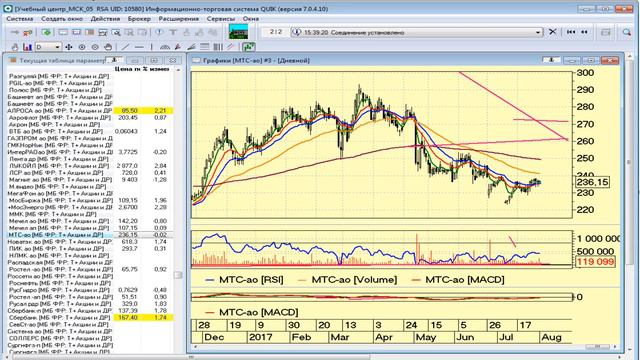Click the connect arrow icon in toolbar

(x=15, y=32)
